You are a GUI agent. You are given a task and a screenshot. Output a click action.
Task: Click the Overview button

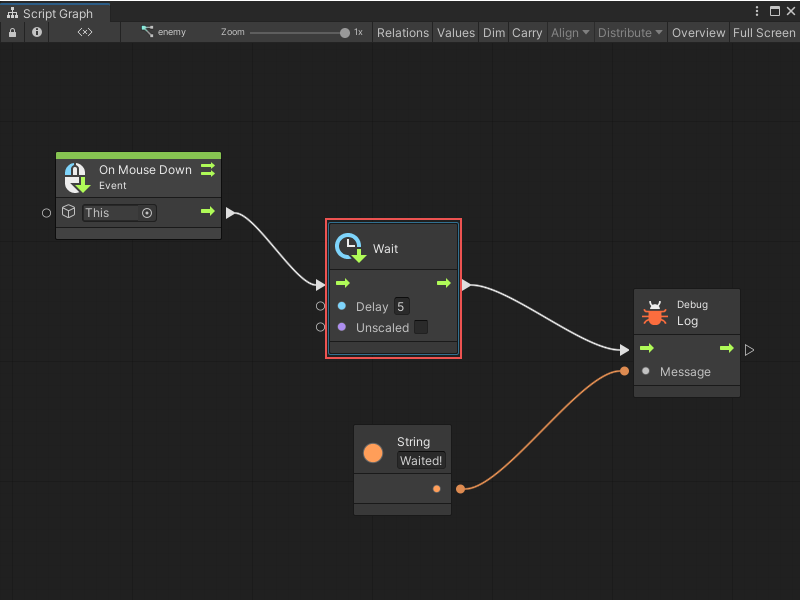coord(698,32)
